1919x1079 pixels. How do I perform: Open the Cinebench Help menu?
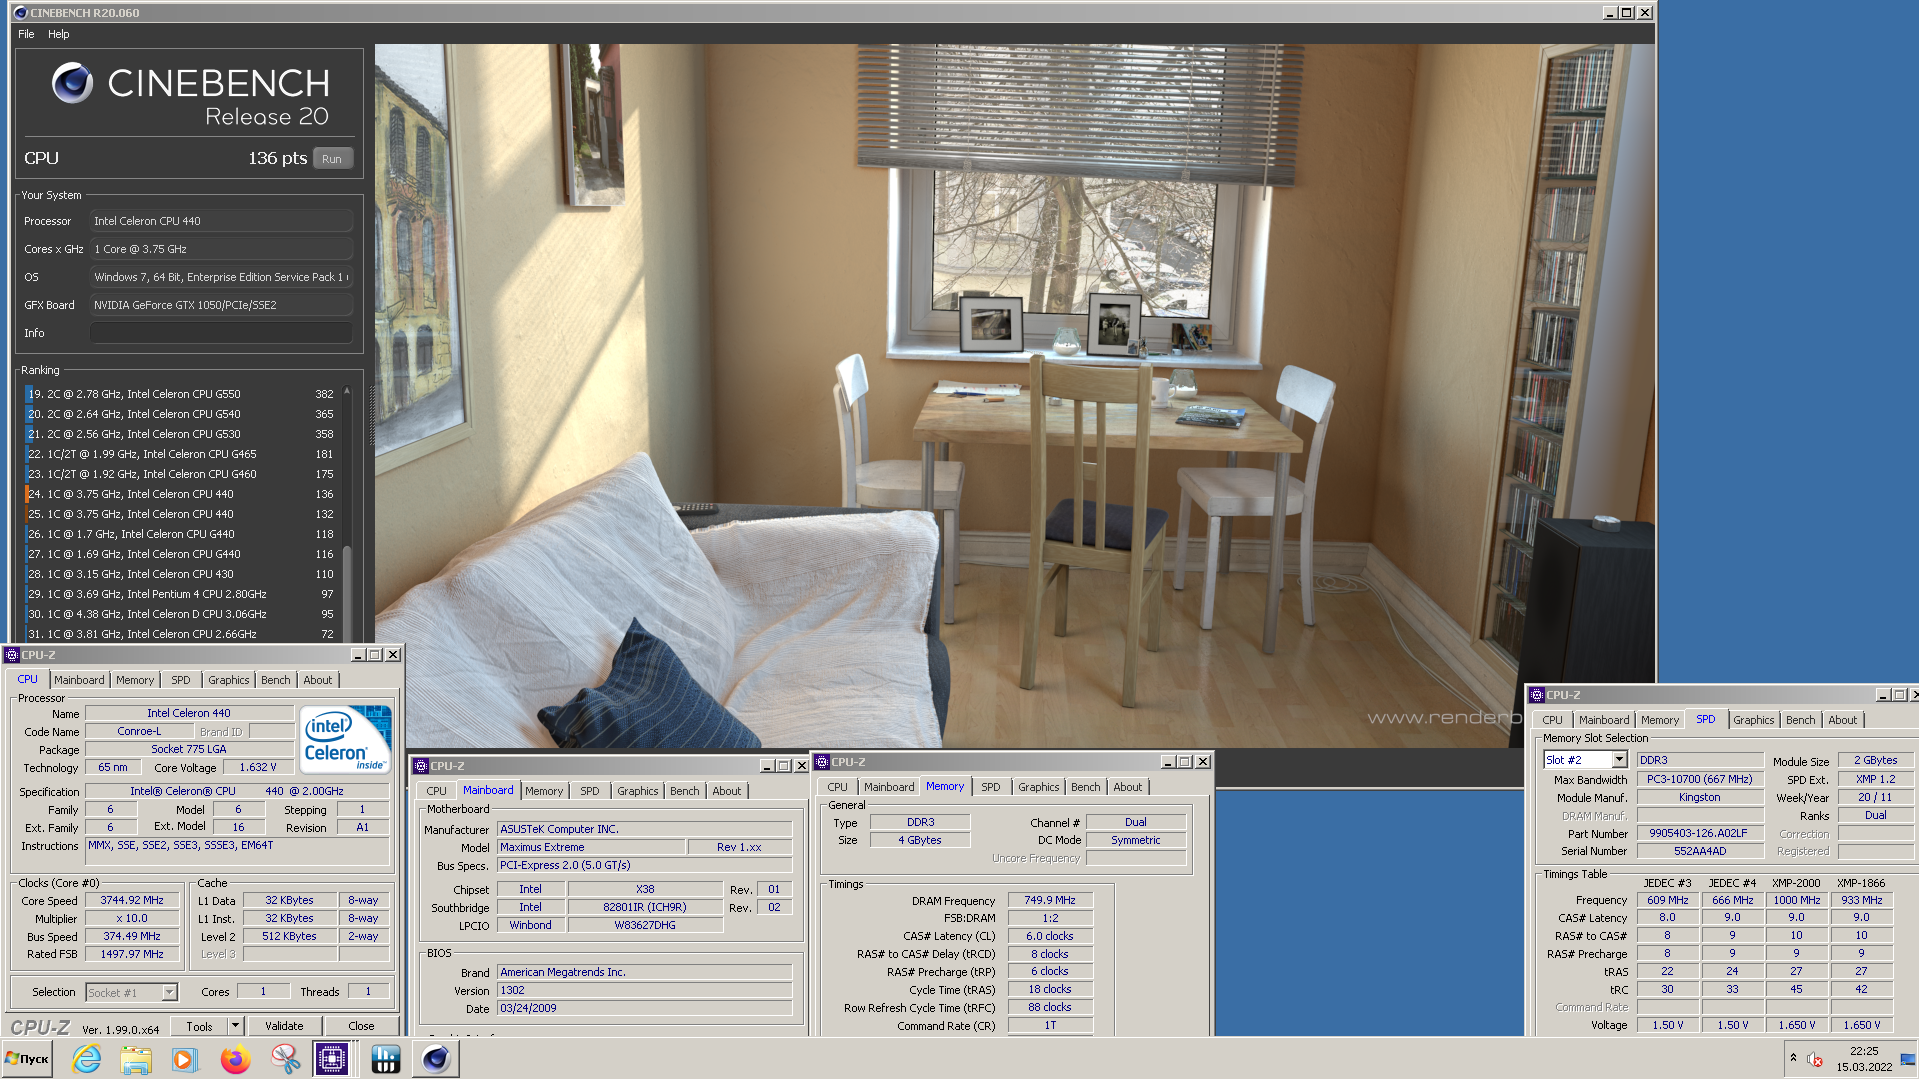[x=59, y=34]
